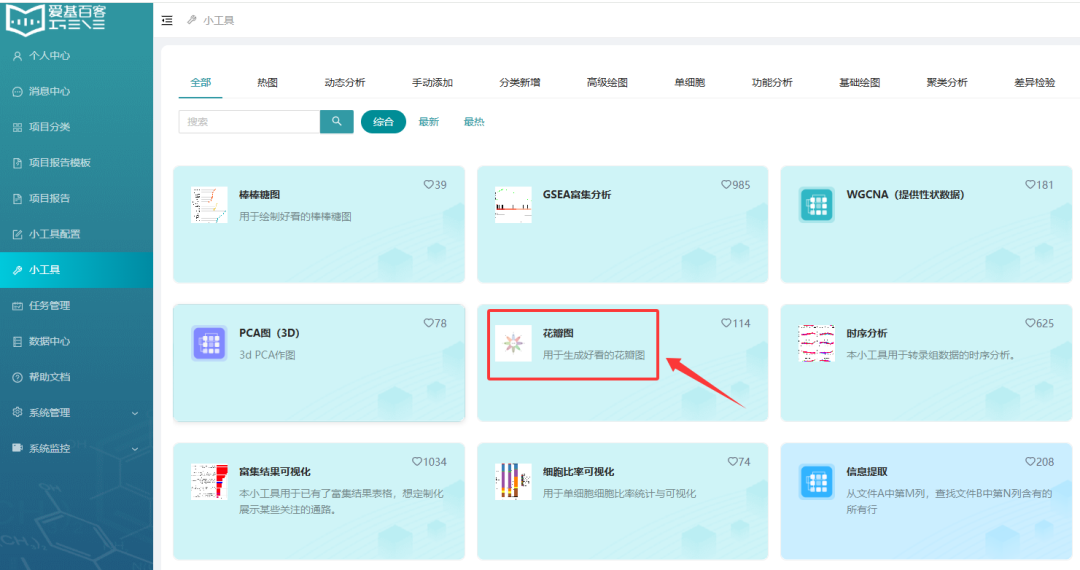Screen dimensions: 1080x570
Task: Sort tools by 最新
Action: tap(428, 122)
